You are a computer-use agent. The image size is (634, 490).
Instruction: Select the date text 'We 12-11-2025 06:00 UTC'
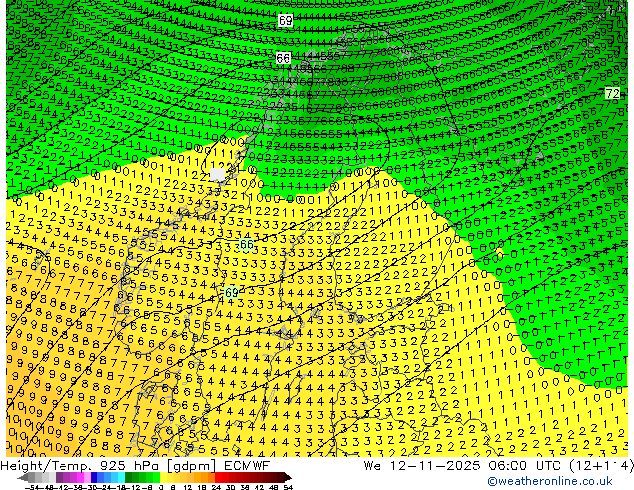click(x=464, y=466)
